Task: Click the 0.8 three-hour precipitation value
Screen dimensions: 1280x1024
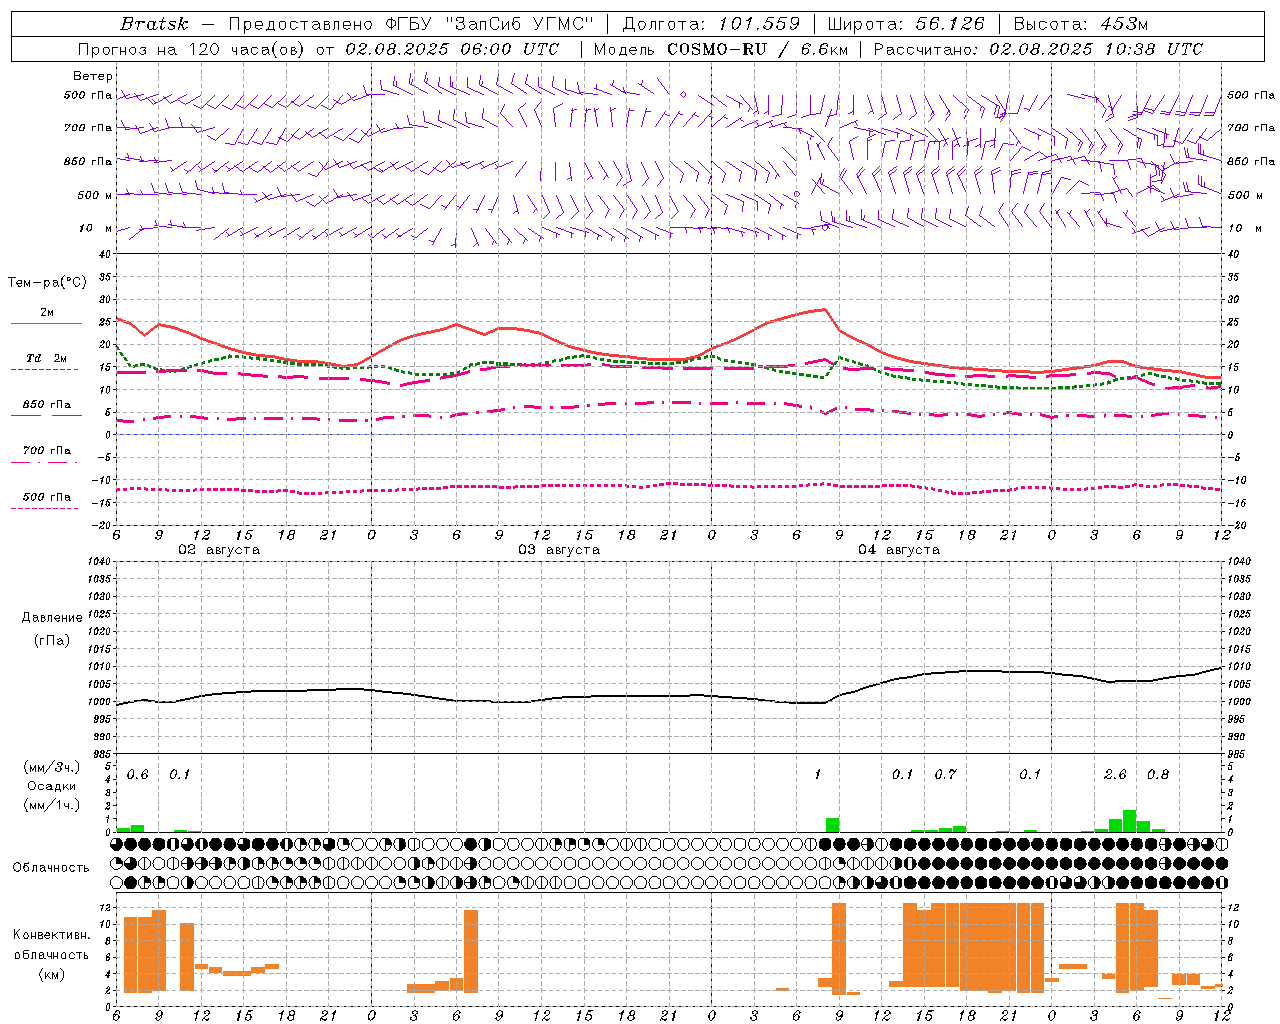Action: click(x=1158, y=775)
